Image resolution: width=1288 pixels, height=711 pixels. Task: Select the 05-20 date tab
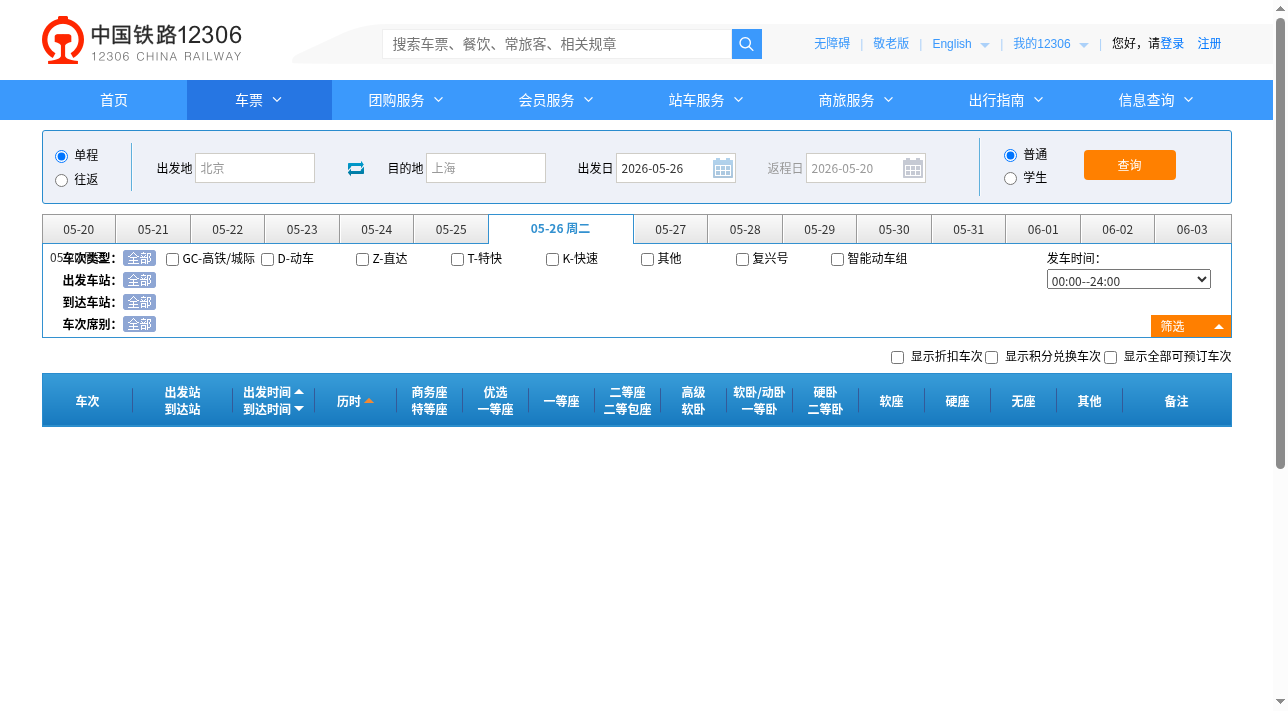pos(79,229)
